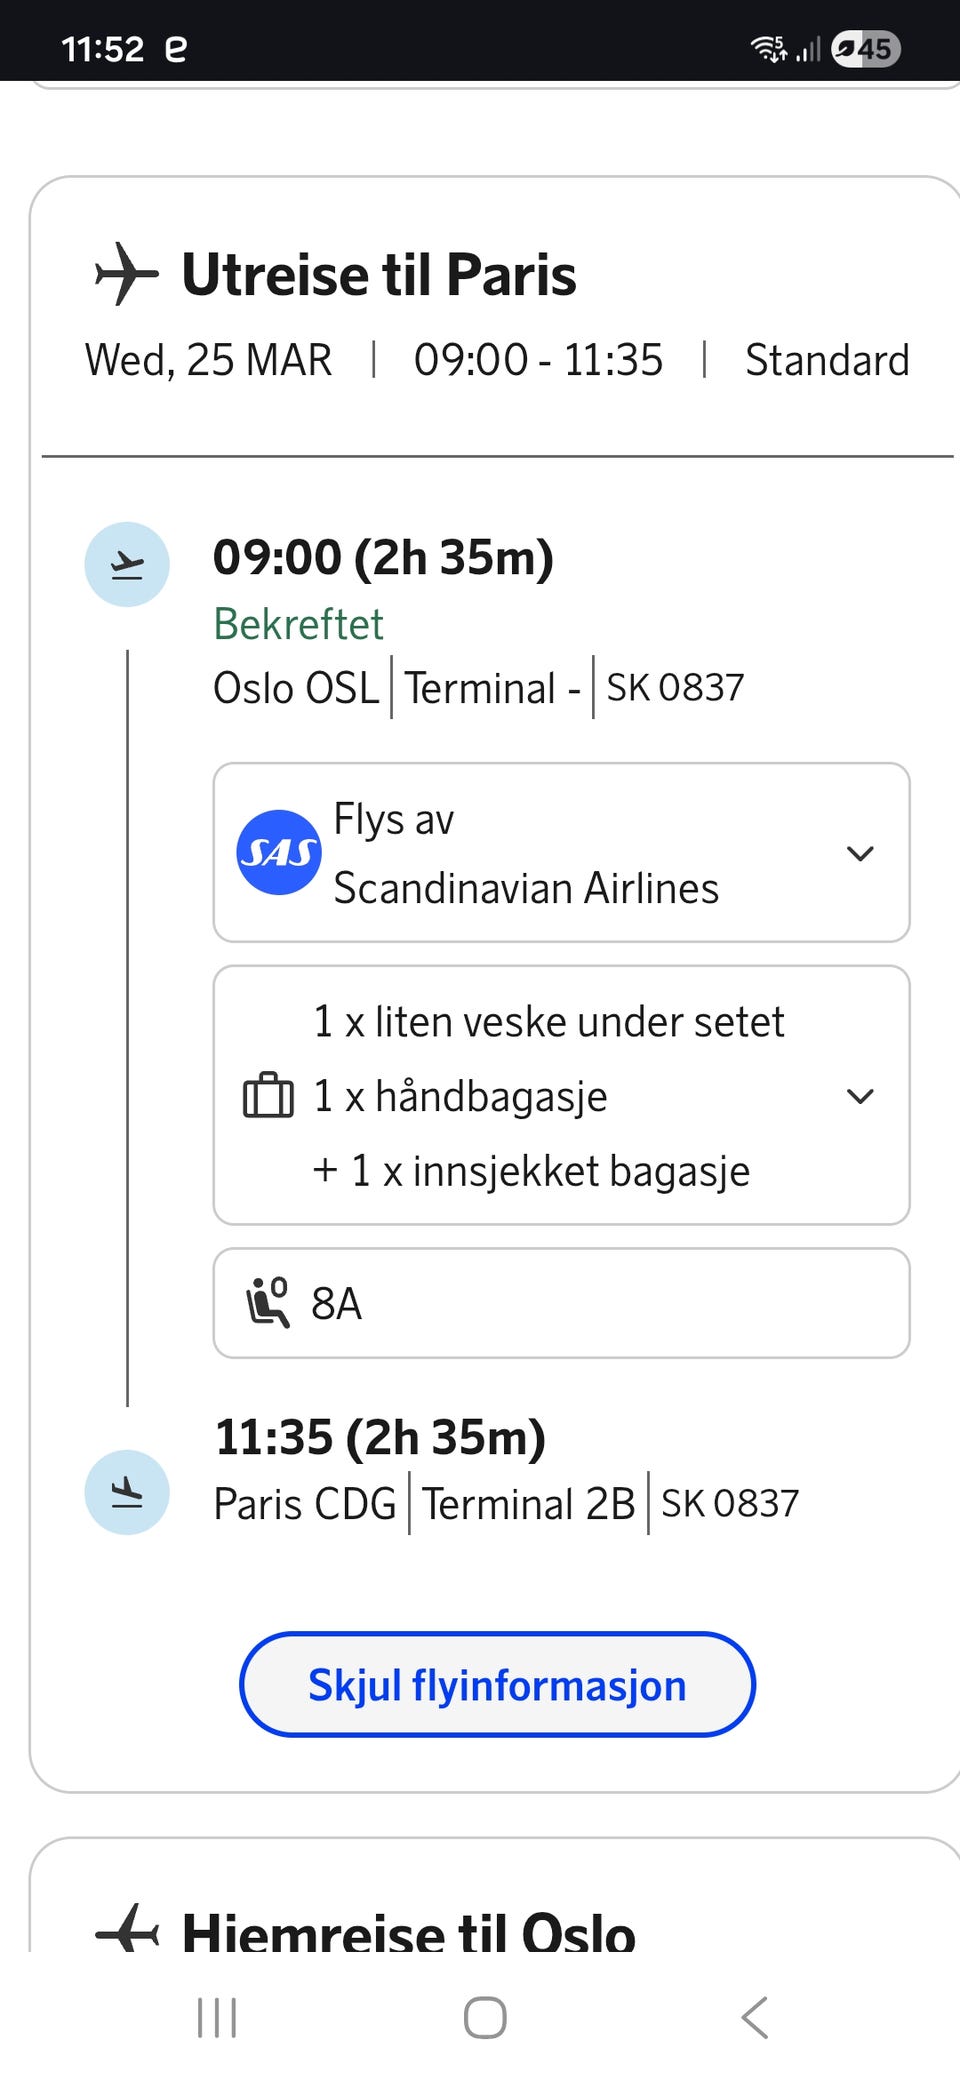Tap the Utreise til Paris heading
The height and width of the screenshot is (2080, 960).
coord(379,275)
